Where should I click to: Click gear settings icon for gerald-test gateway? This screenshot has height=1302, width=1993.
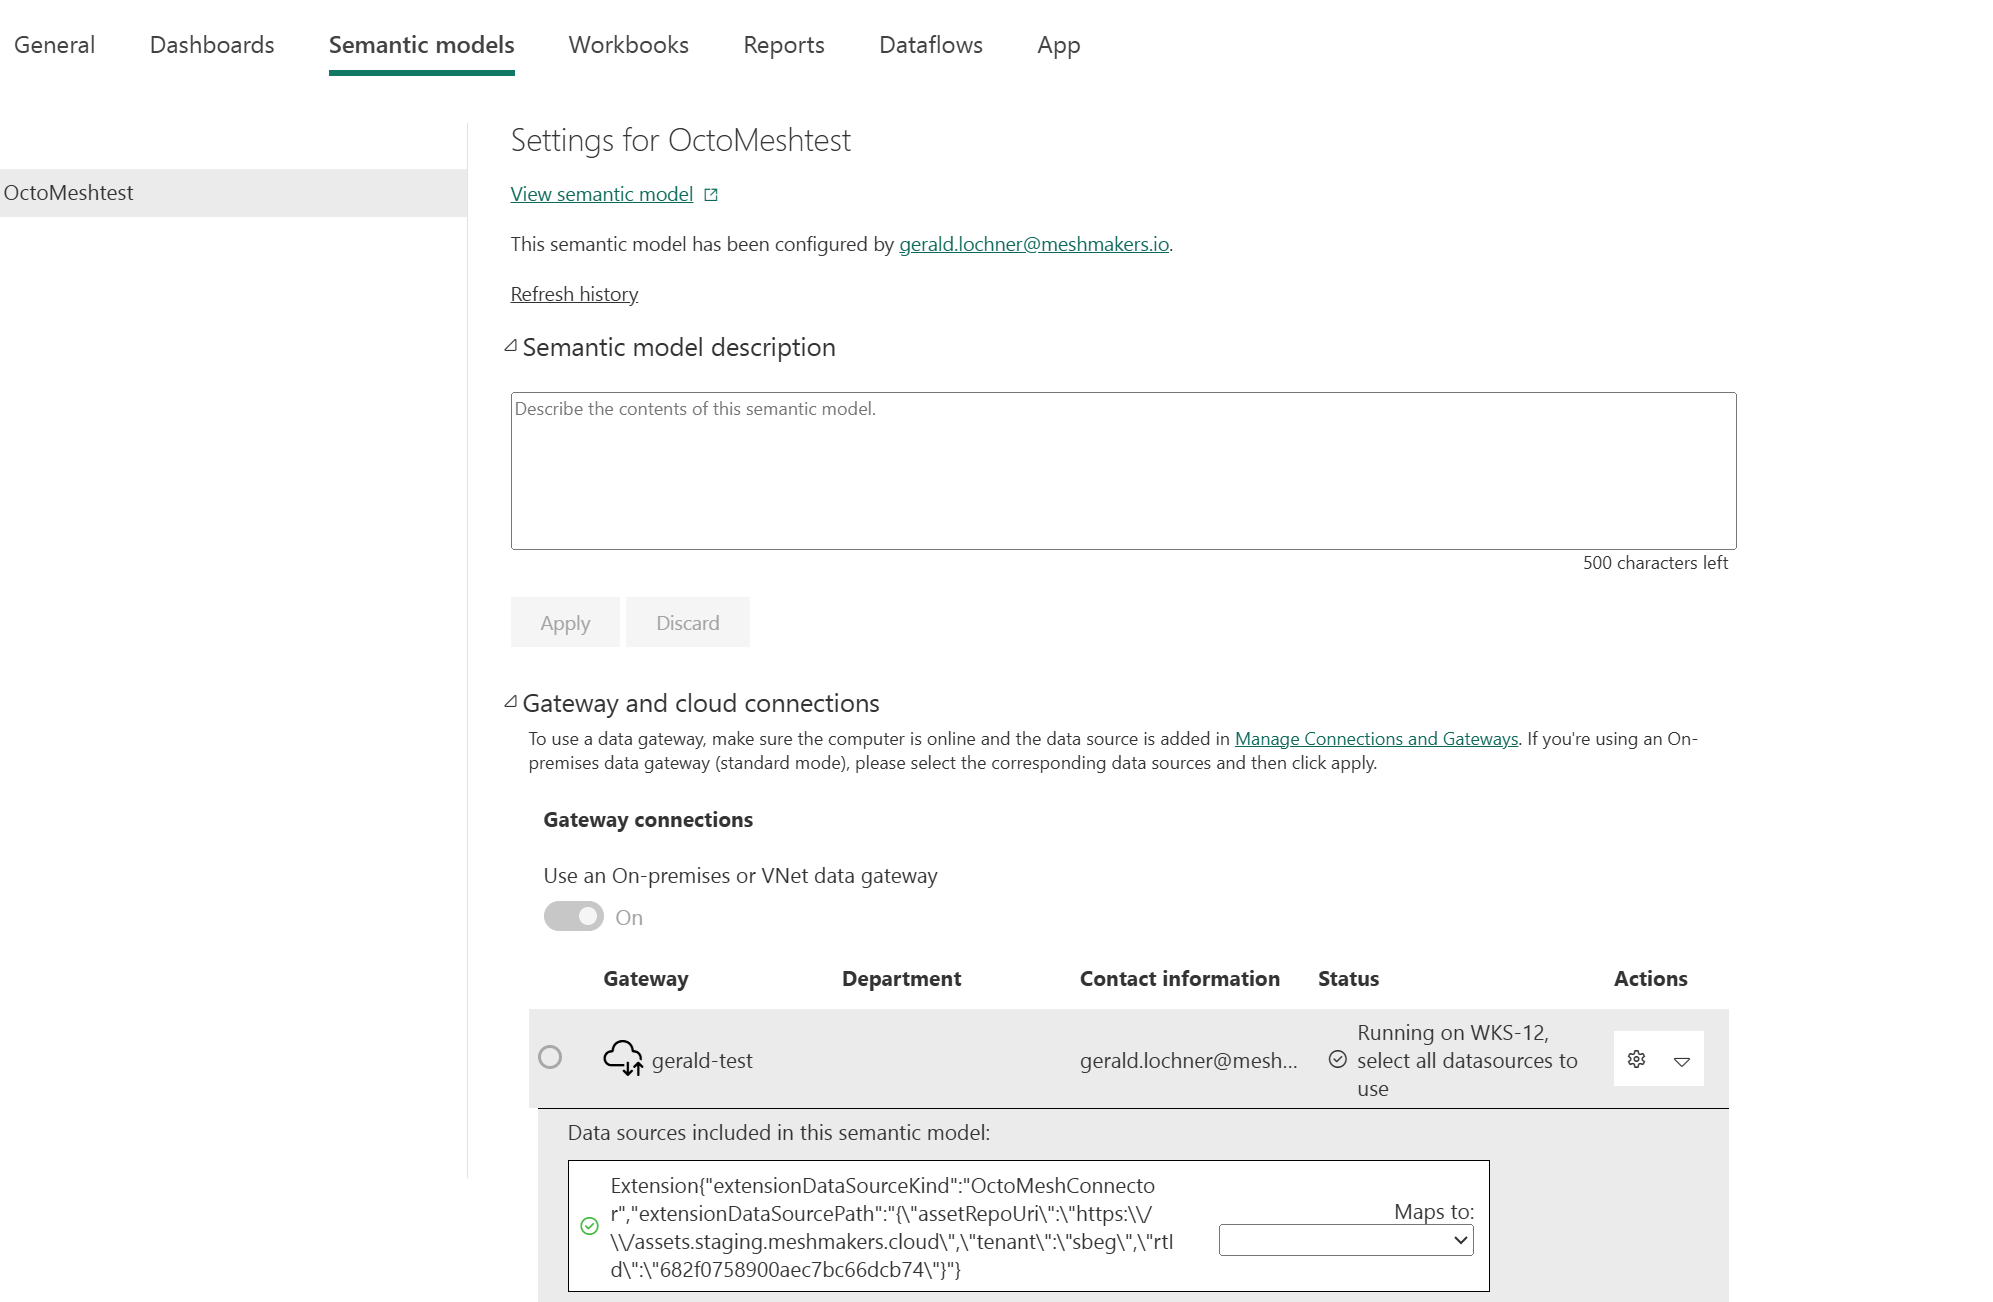(1636, 1059)
